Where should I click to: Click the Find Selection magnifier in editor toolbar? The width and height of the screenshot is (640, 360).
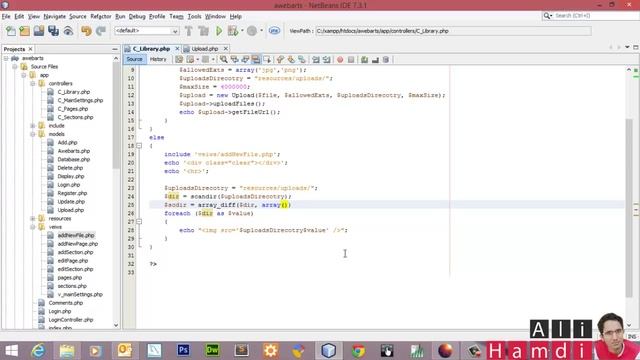224,60
